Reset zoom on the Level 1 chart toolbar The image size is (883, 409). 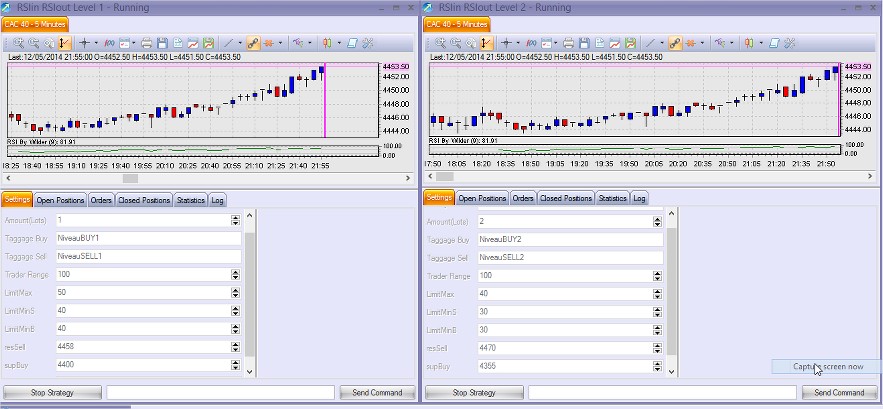coord(49,43)
